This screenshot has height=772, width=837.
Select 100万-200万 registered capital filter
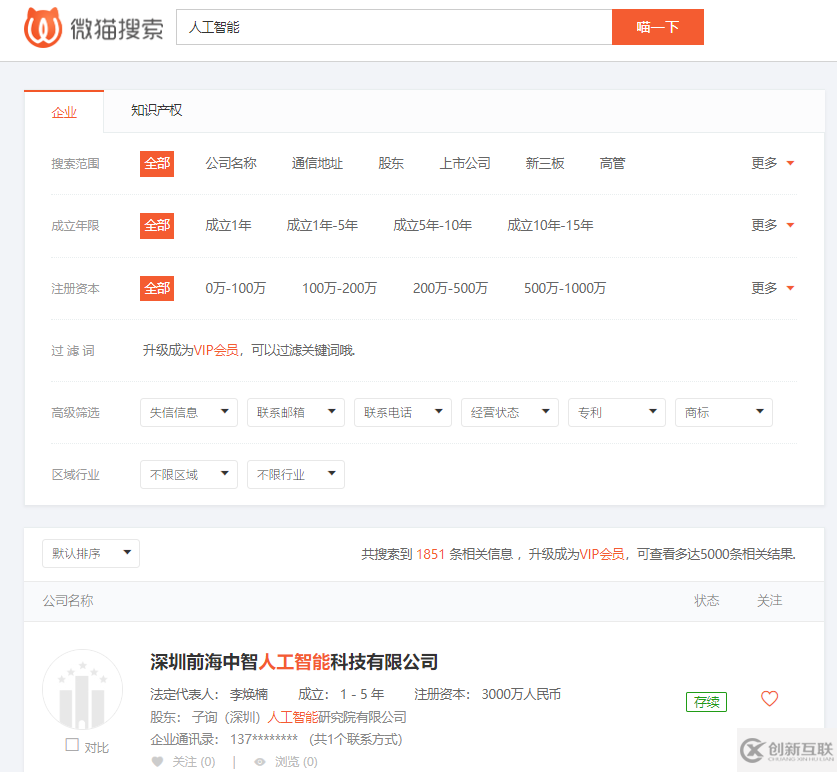click(x=339, y=288)
